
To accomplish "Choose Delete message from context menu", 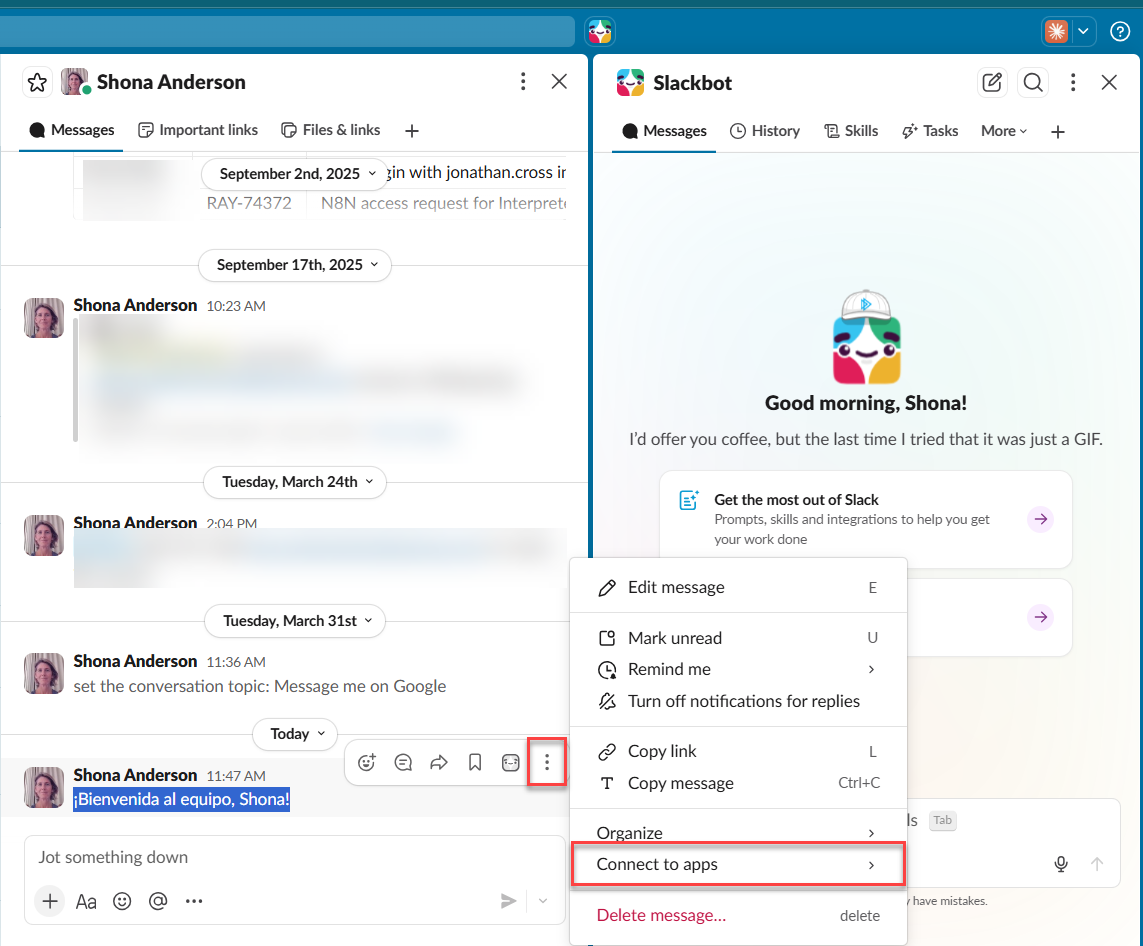I will click(x=738, y=915).
